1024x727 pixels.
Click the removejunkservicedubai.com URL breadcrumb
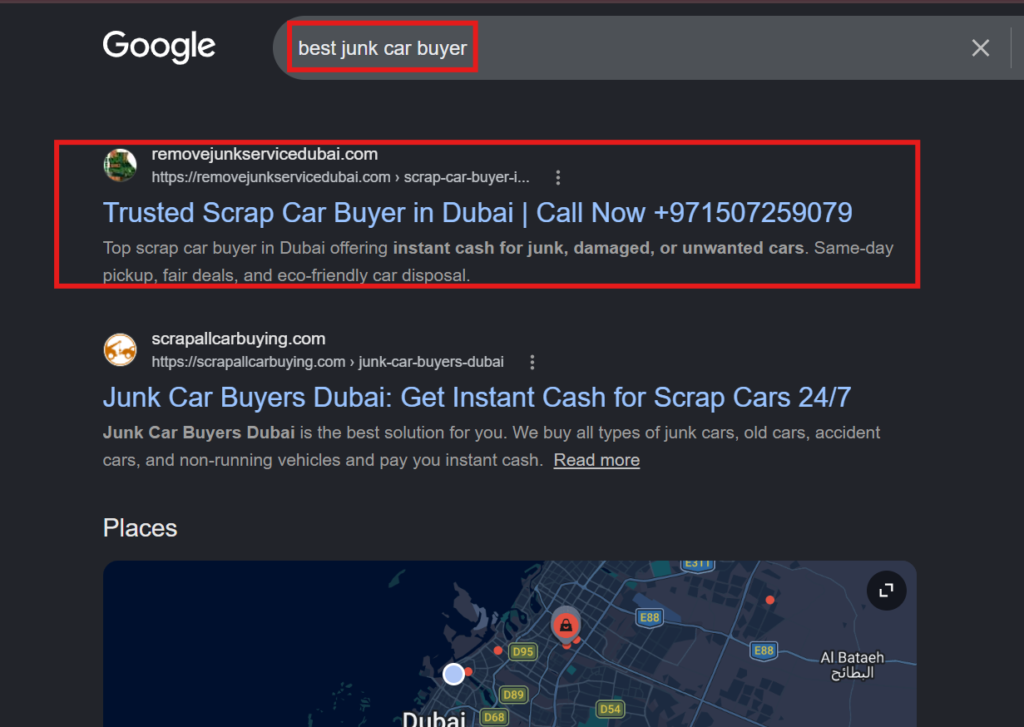point(340,177)
